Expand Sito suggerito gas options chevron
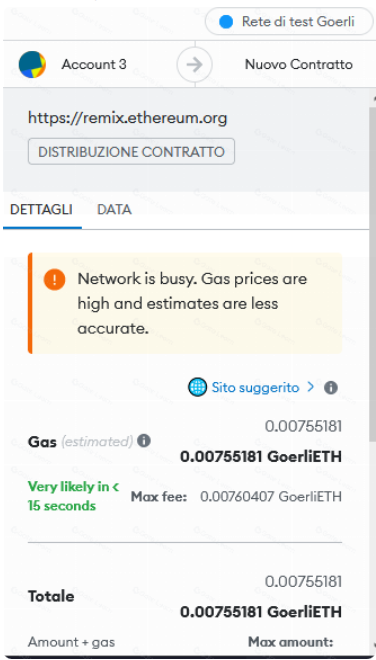 (x=311, y=386)
